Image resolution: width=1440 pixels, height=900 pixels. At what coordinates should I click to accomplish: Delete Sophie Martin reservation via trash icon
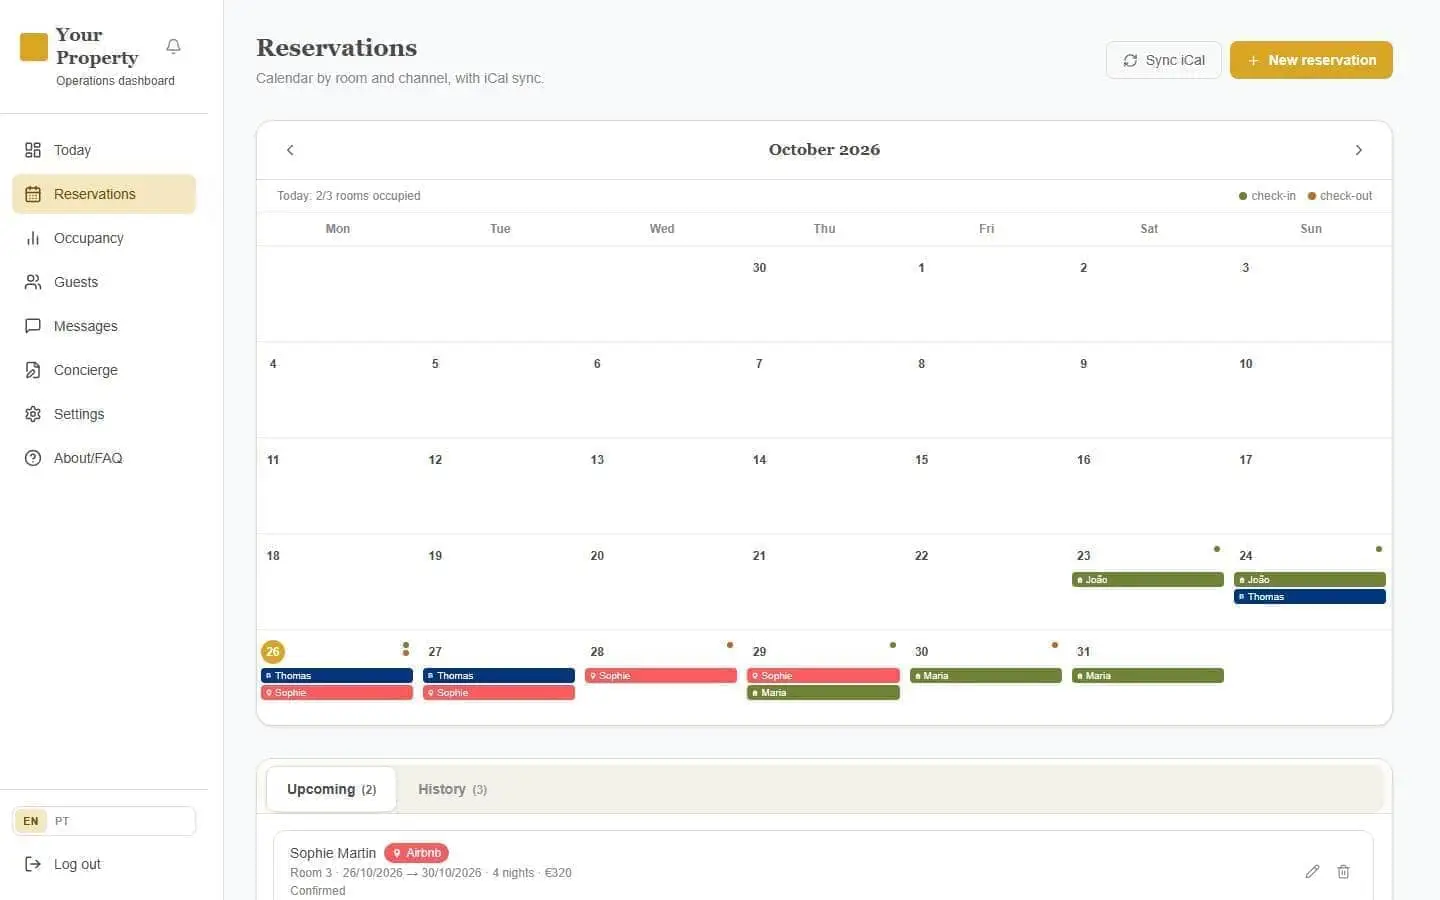1343,872
